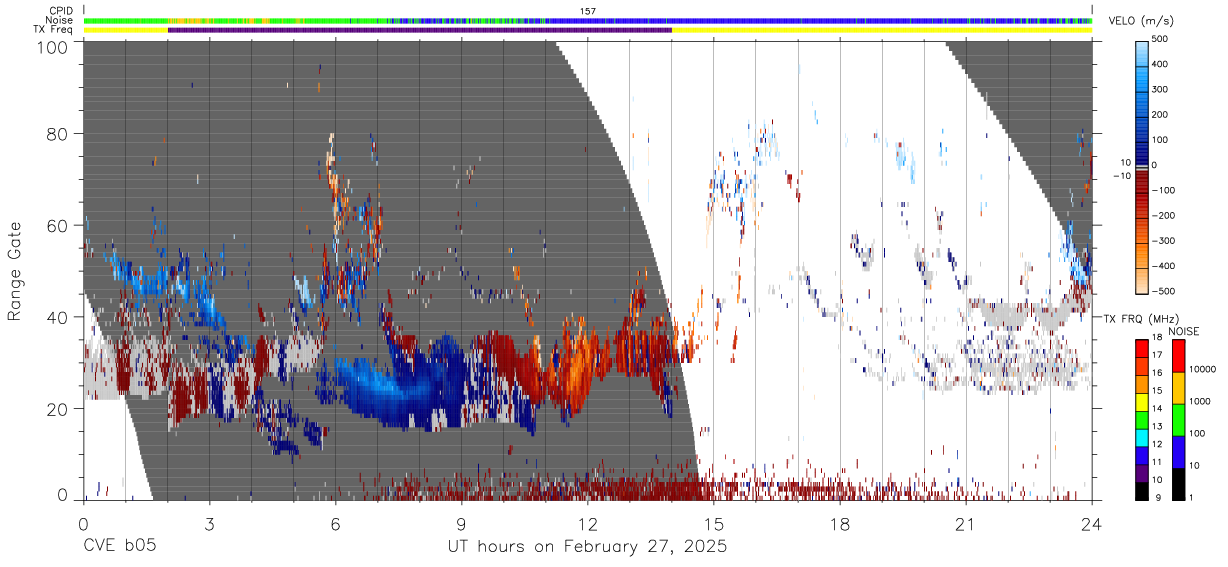1228x567 pixels.
Task: Click the TX Freq row label
Action: click(x=55, y=29)
